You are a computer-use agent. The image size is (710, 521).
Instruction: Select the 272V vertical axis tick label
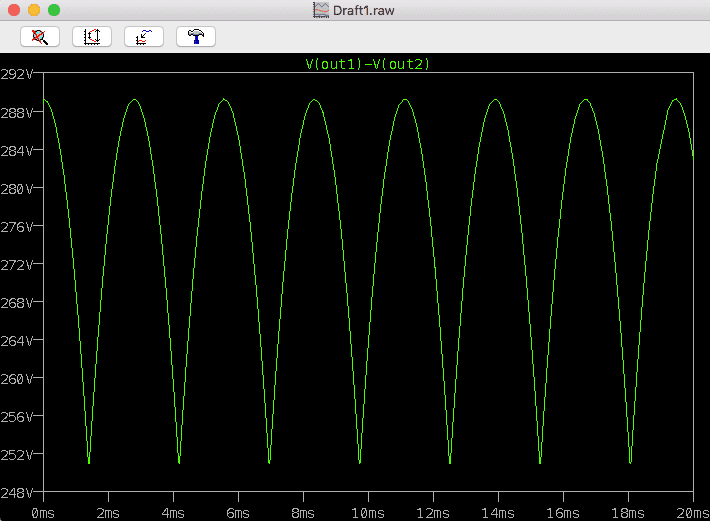coord(18,264)
